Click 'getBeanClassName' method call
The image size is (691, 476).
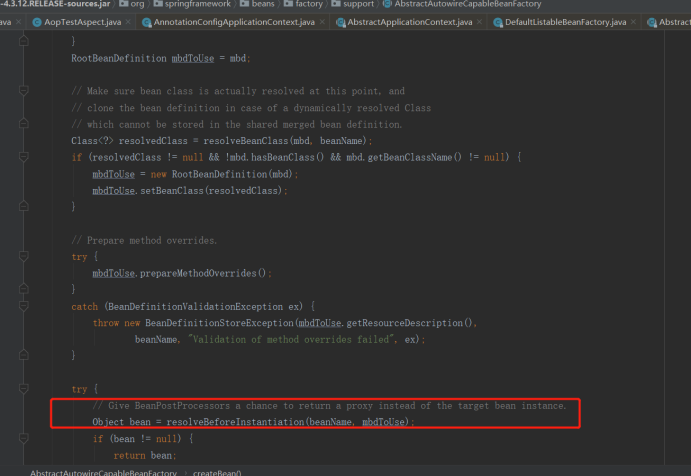[409, 157]
